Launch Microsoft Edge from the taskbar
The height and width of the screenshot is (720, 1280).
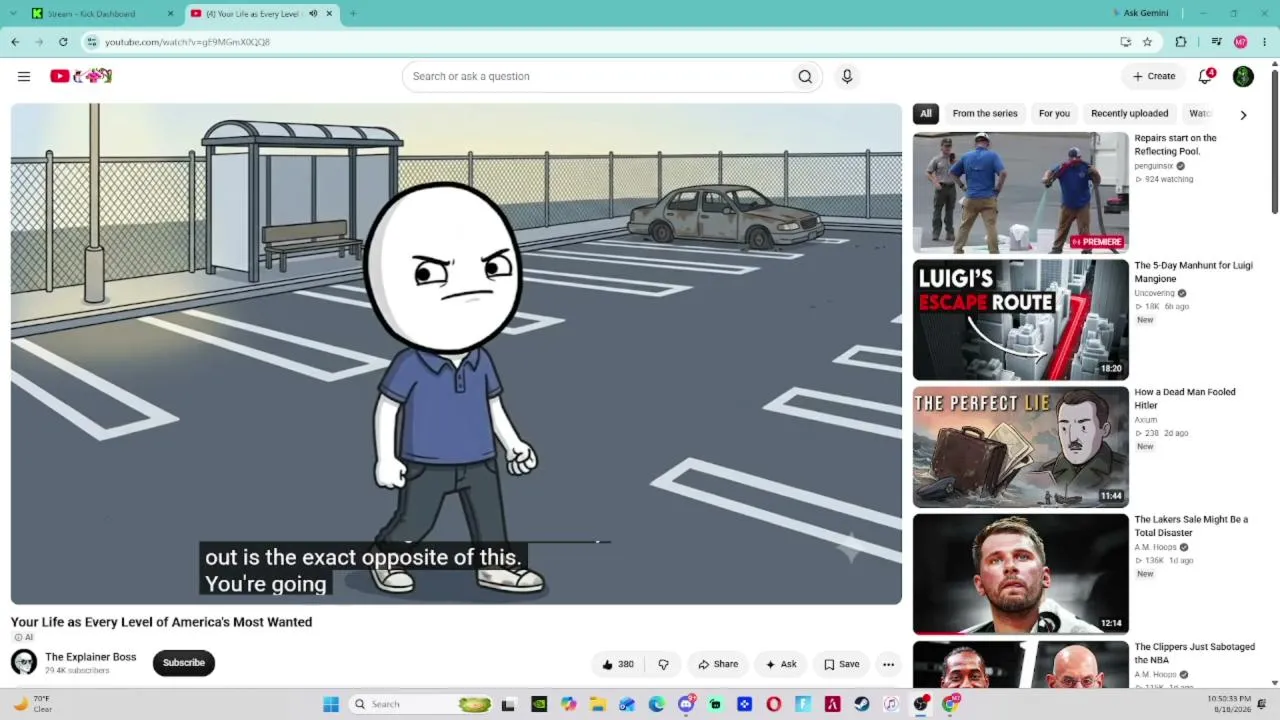point(656,704)
